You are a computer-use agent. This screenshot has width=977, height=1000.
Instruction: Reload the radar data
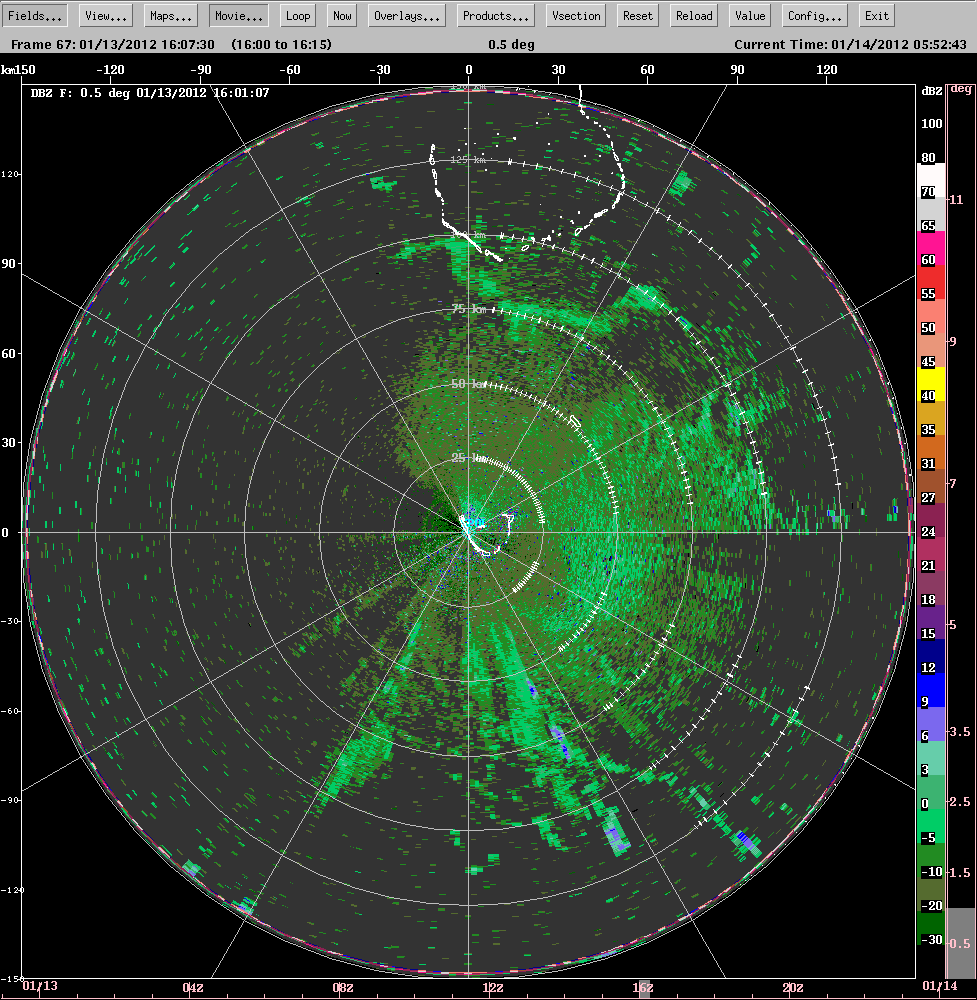693,15
